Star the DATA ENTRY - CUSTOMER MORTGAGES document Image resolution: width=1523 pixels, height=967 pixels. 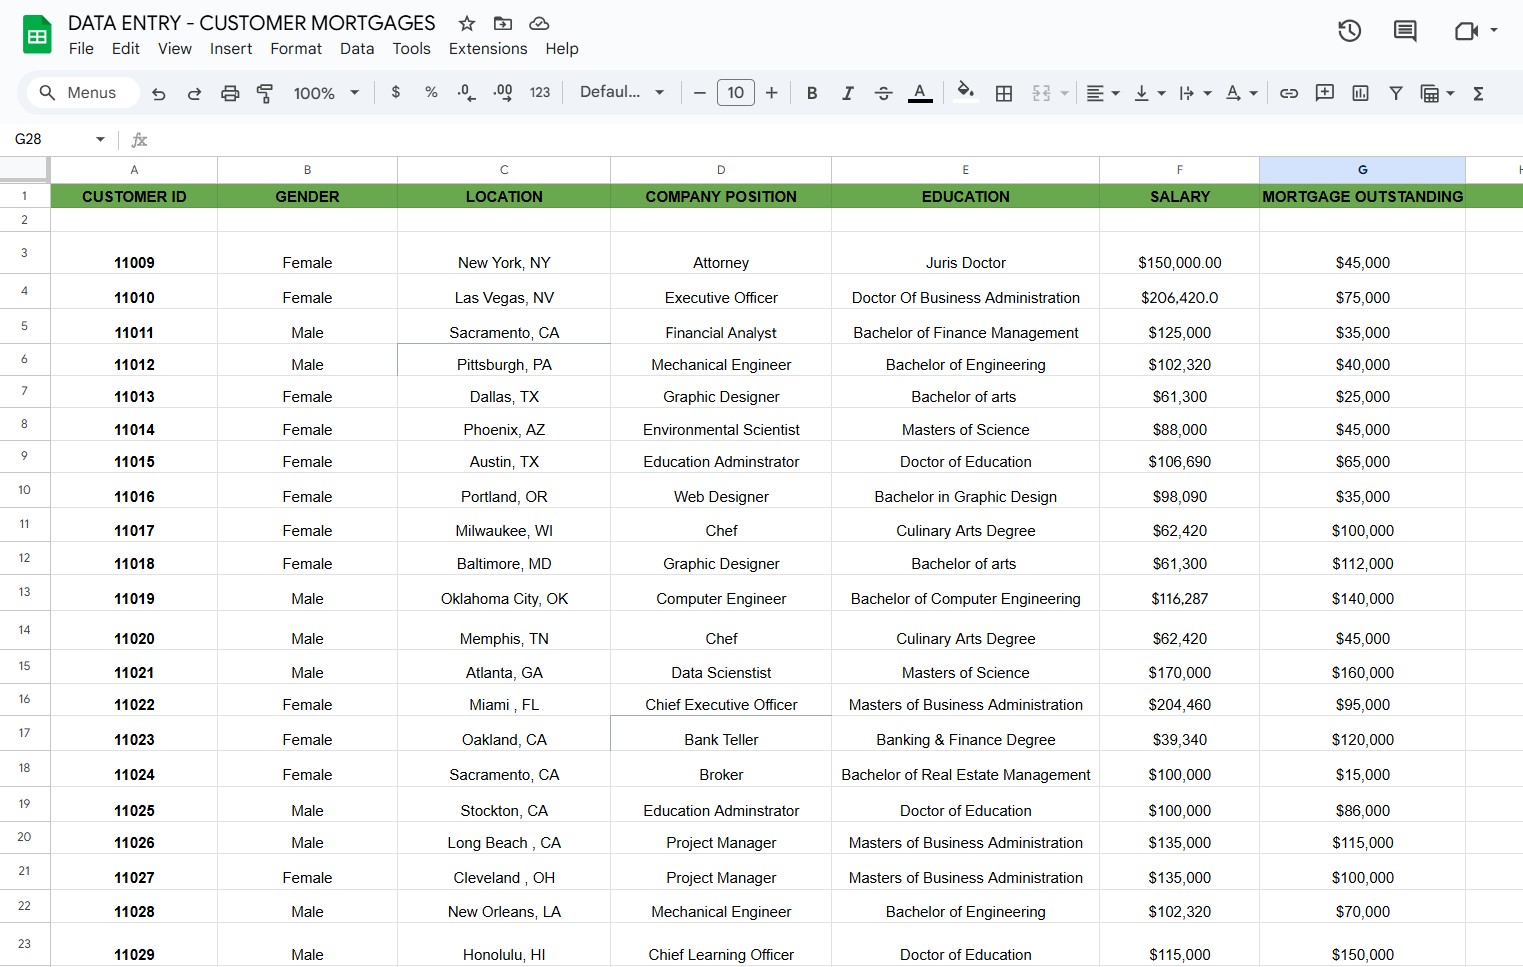[x=466, y=23]
